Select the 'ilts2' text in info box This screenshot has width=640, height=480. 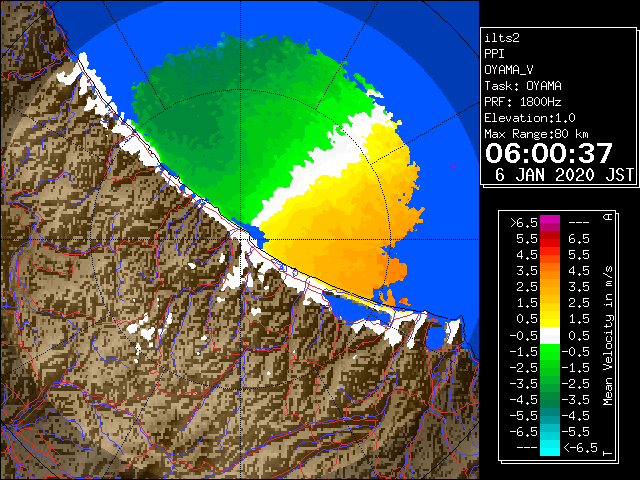[502, 38]
